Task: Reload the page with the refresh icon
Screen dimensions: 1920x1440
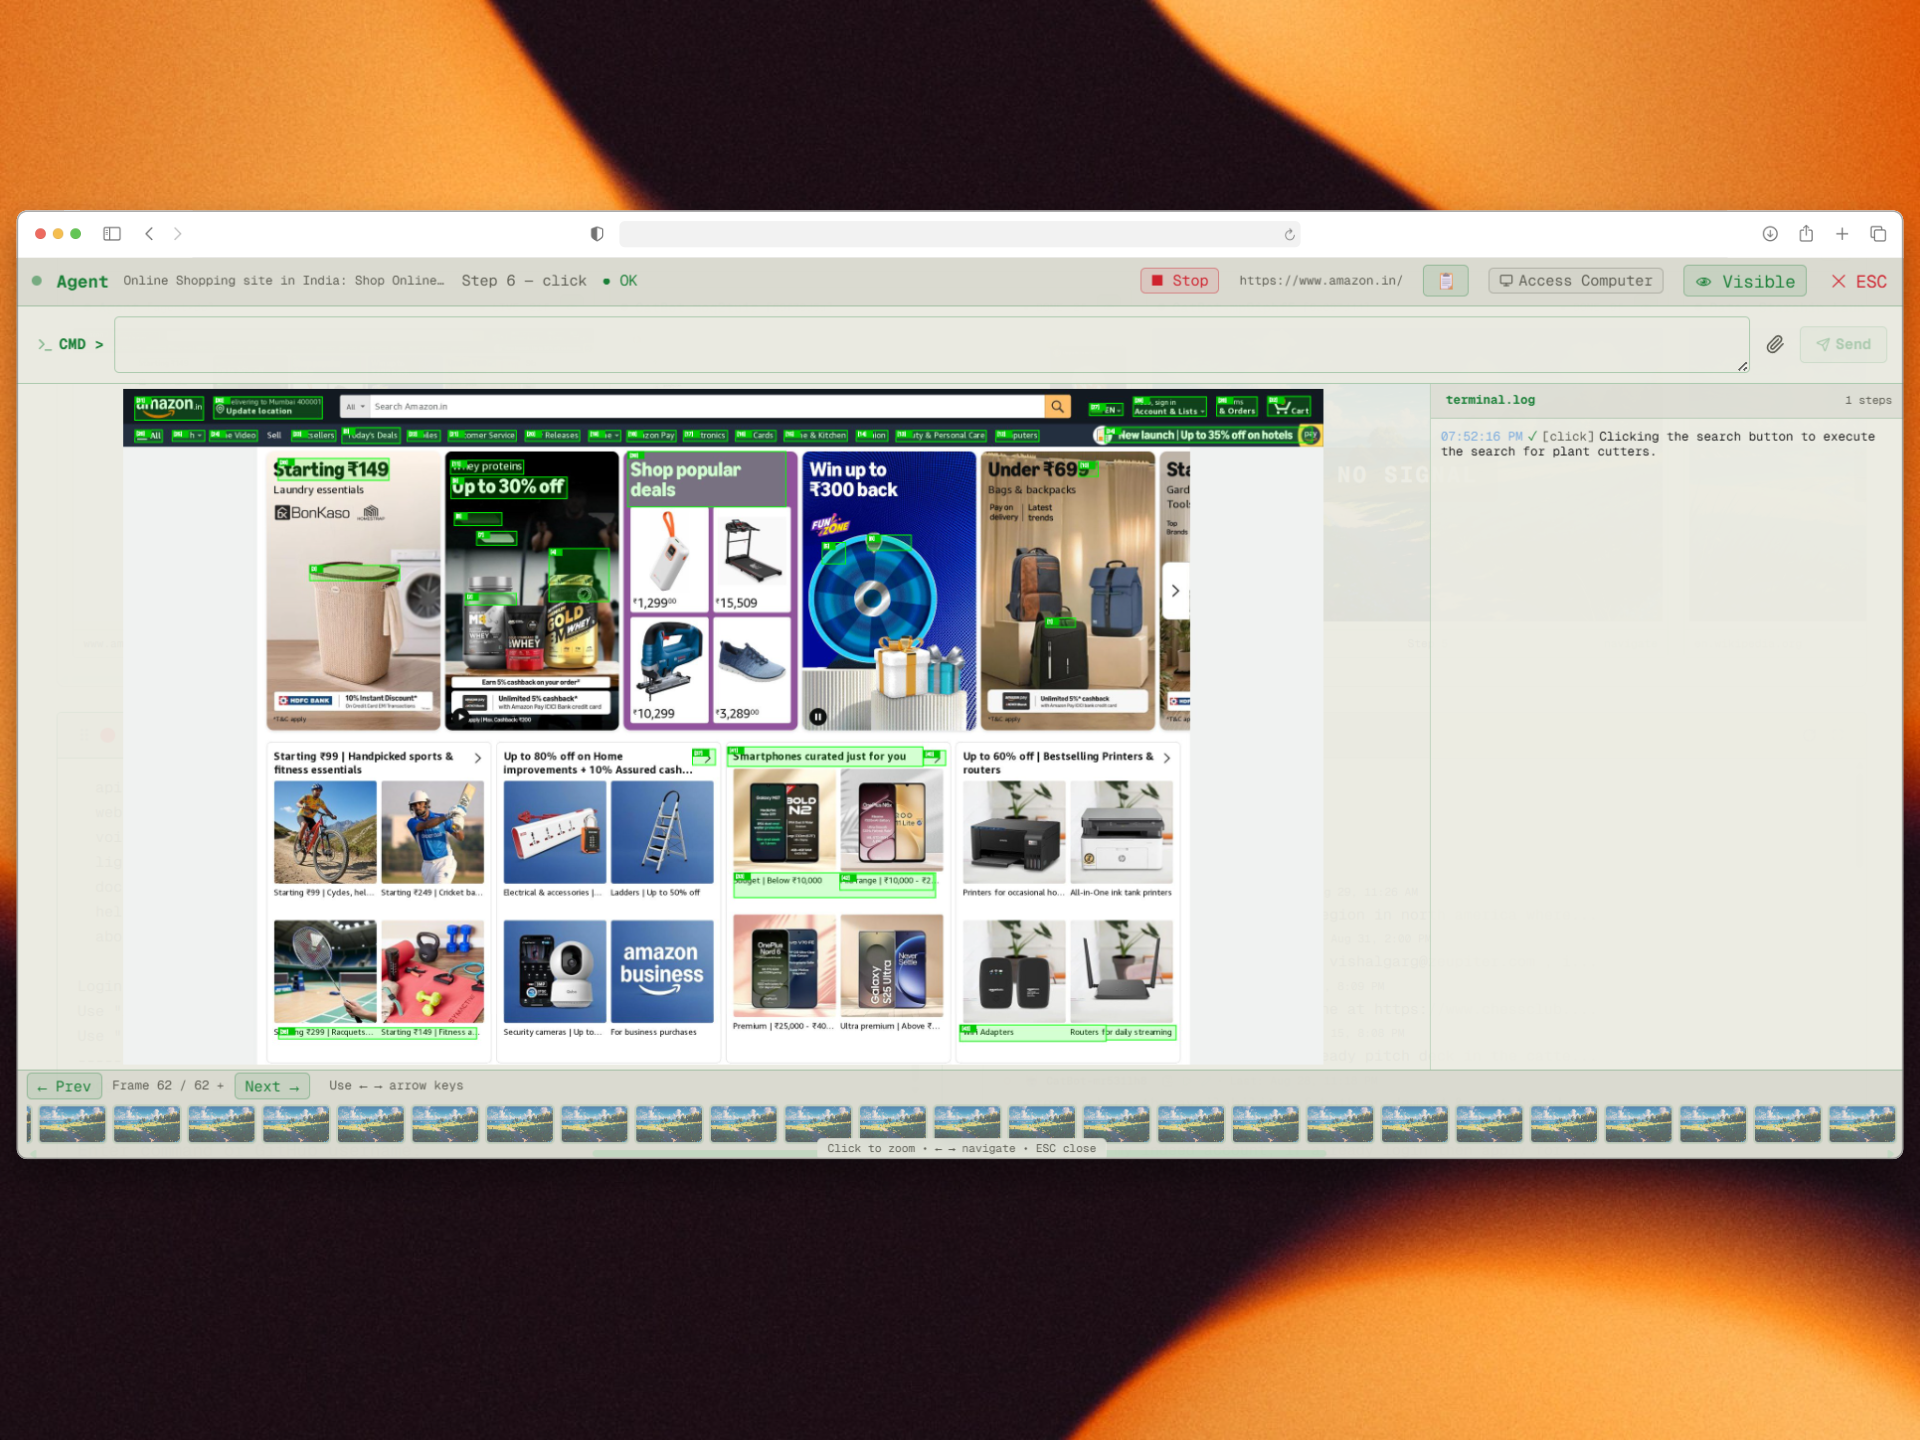Action: (x=1290, y=235)
